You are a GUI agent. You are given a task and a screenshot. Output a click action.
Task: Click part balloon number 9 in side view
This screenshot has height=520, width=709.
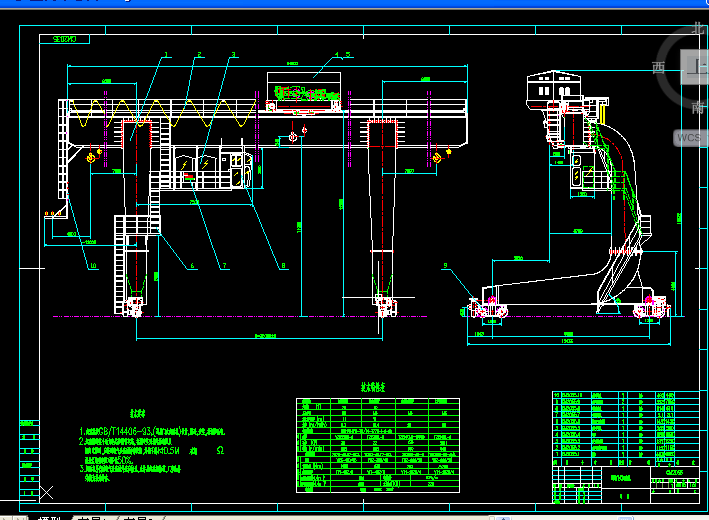click(446, 265)
